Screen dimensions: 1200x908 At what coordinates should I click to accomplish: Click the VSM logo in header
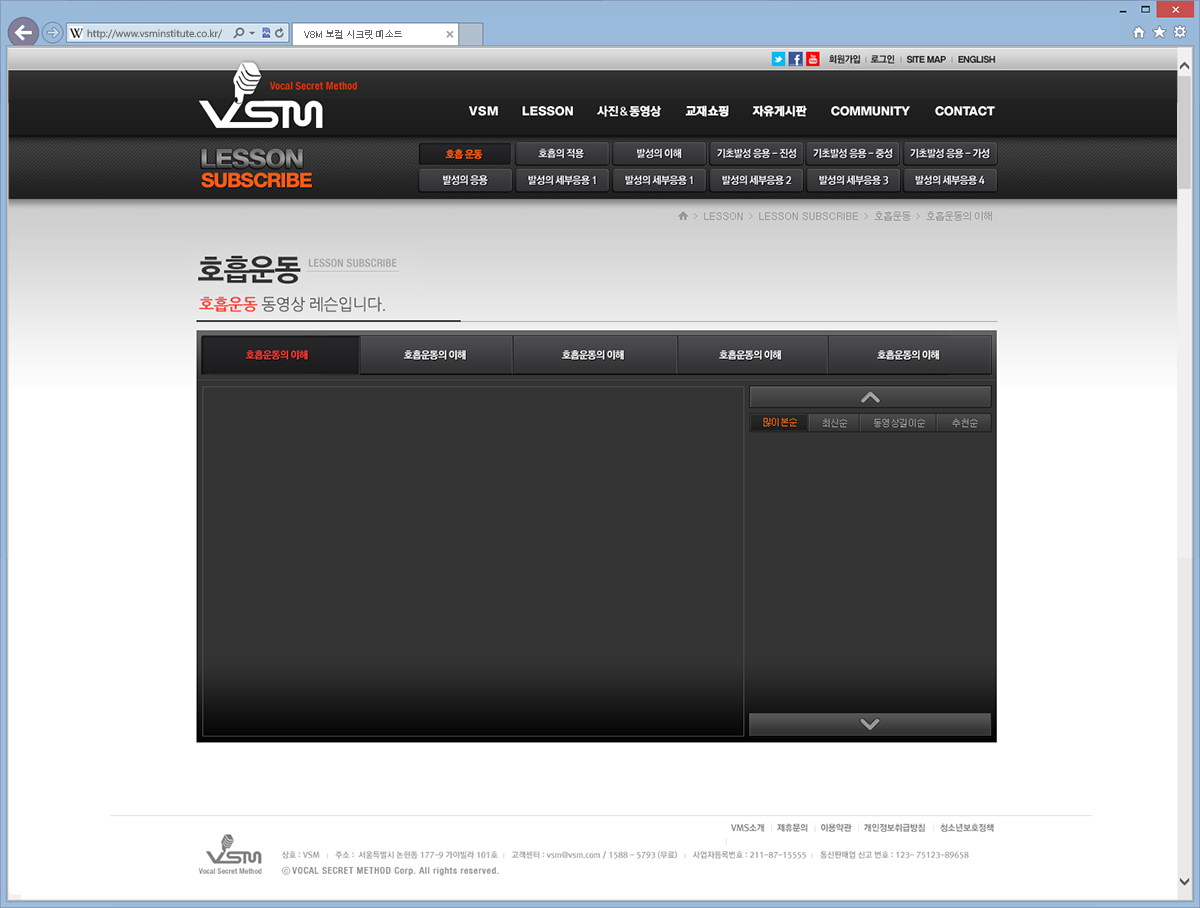pyautogui.click(x=262, y=100)
